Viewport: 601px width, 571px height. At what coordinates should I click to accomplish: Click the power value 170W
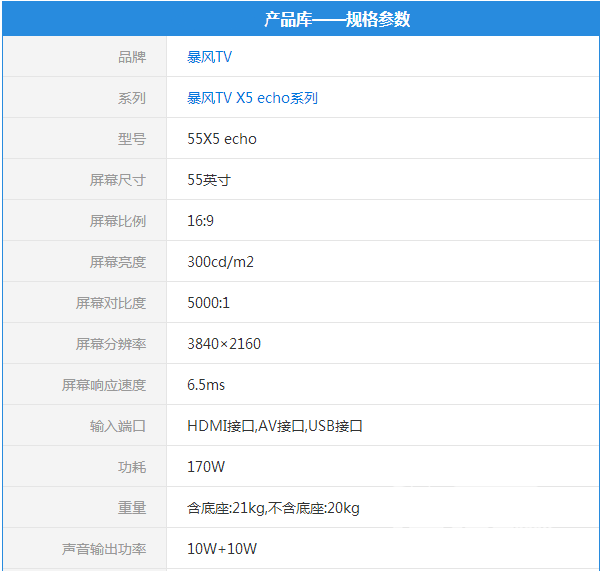pos(206,467)
